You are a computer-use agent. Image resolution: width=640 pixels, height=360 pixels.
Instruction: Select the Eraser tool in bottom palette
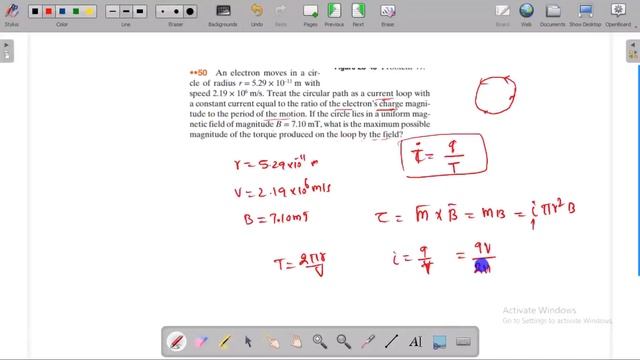tap(201, 342)
